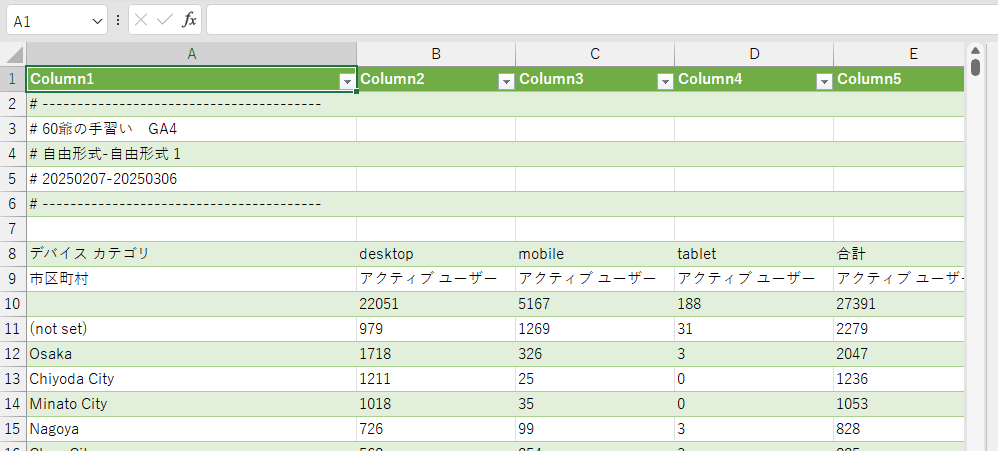Open the Name Box dropdown arrow
998x451 pixels.
pos(97,20)
